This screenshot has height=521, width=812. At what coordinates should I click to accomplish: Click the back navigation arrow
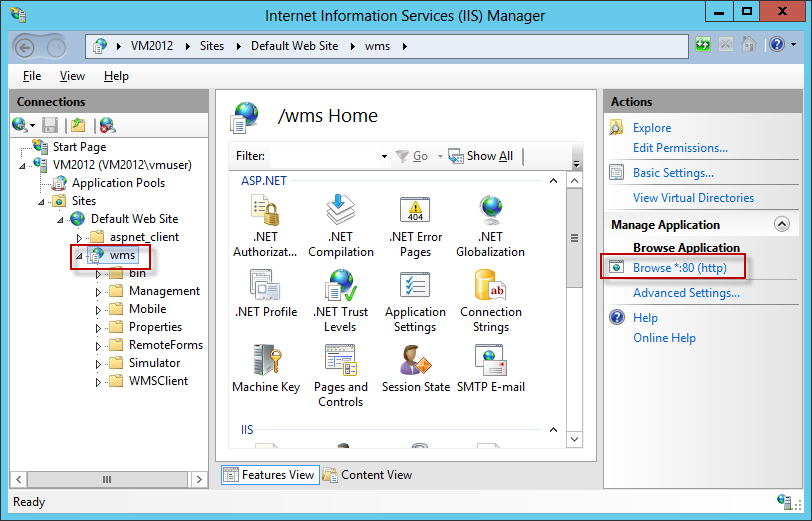click(24, 48)
